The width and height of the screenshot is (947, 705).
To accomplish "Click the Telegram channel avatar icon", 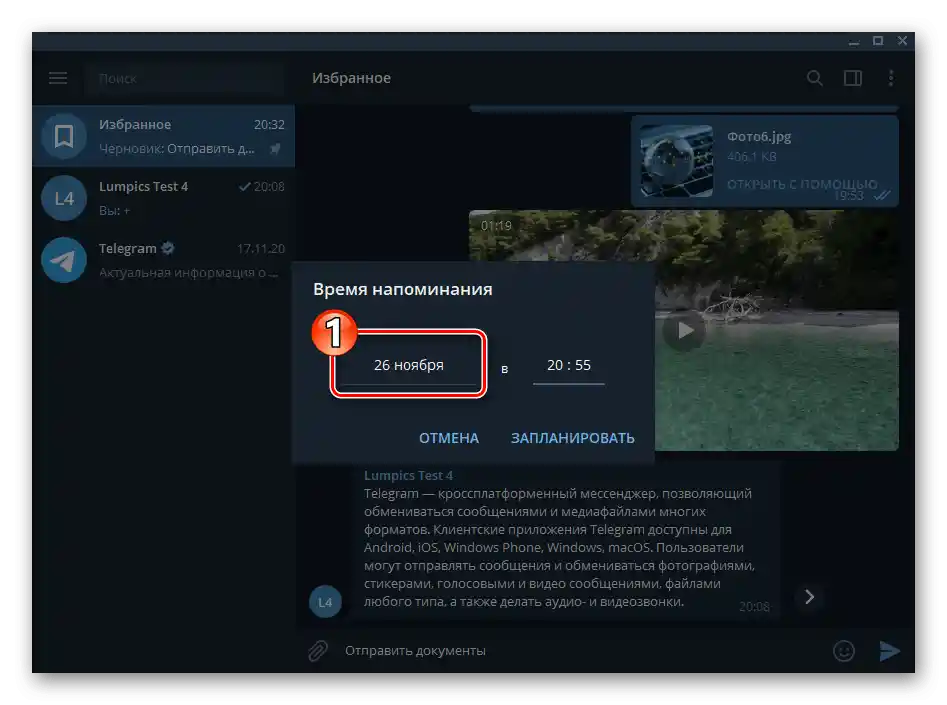I will point(62,260).
